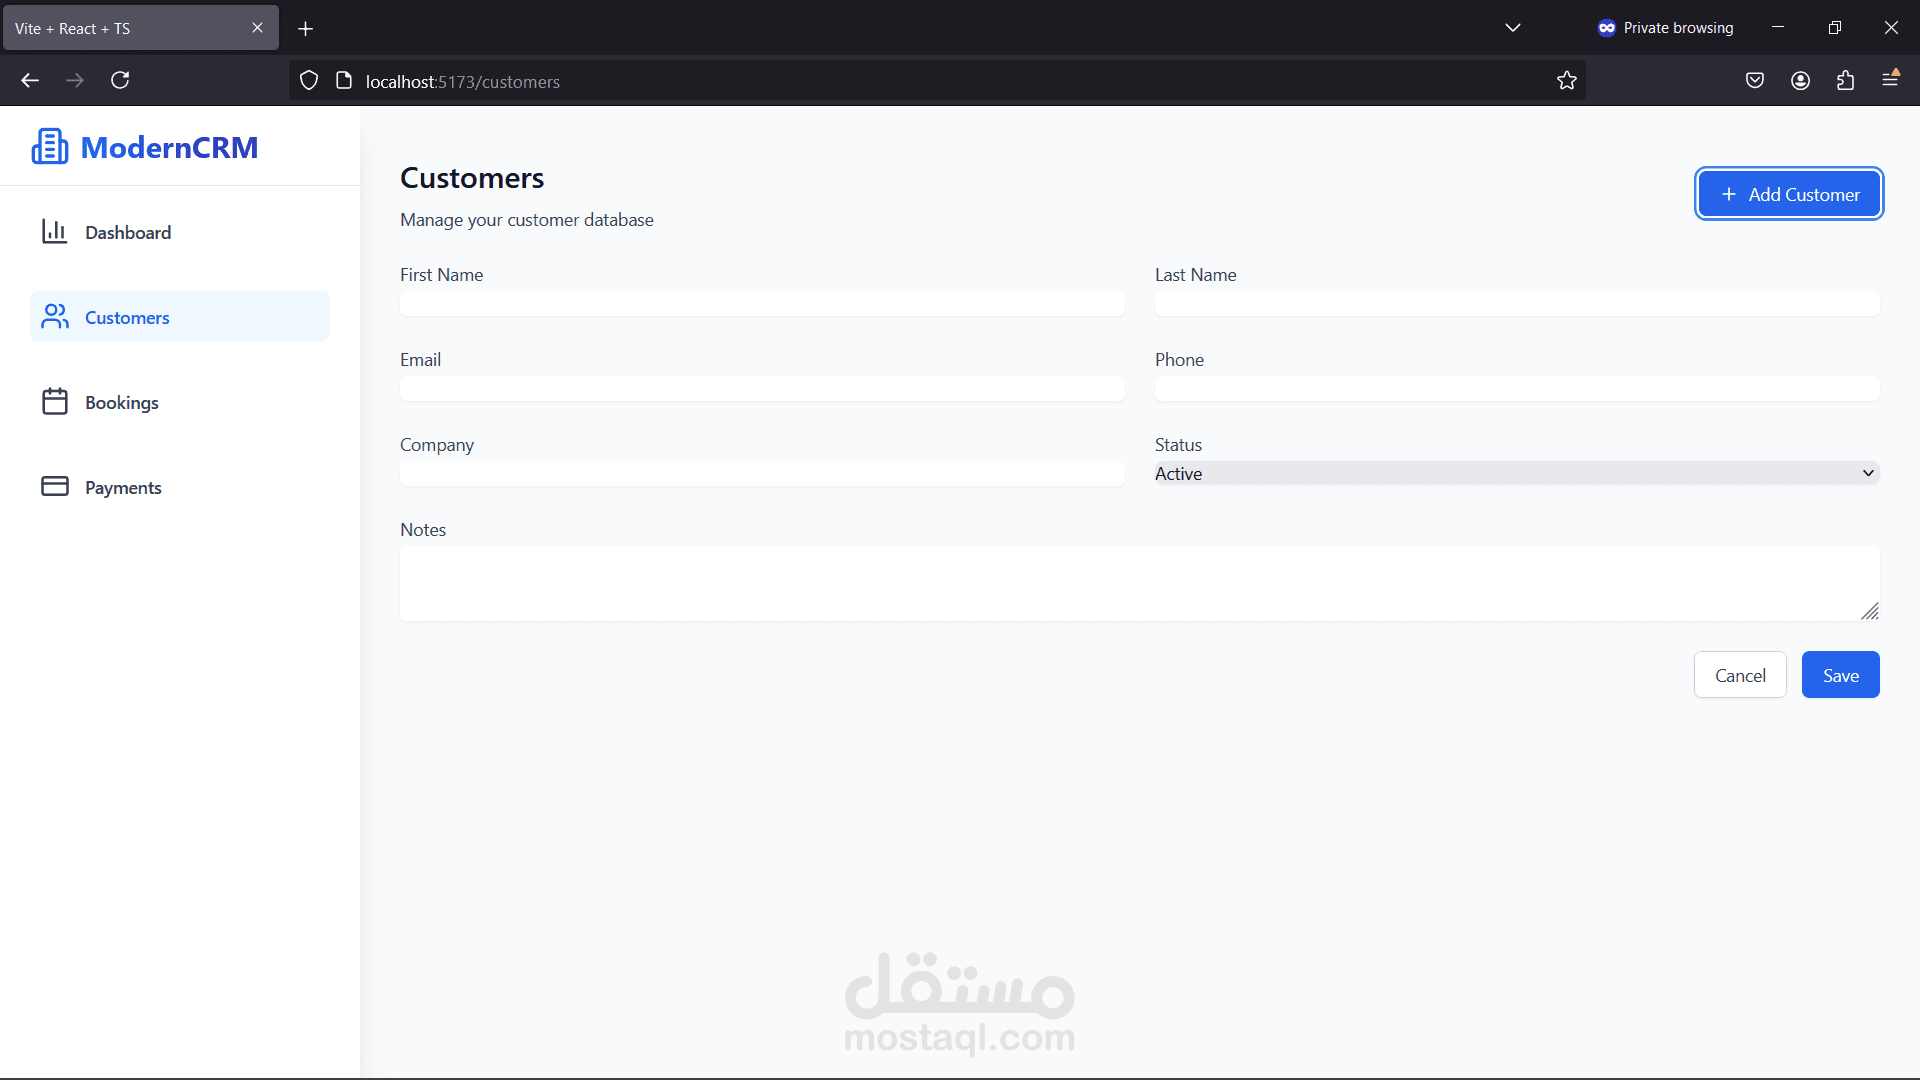Click inside the Notes text area

pyautogui.click(x=1139, y=583)
